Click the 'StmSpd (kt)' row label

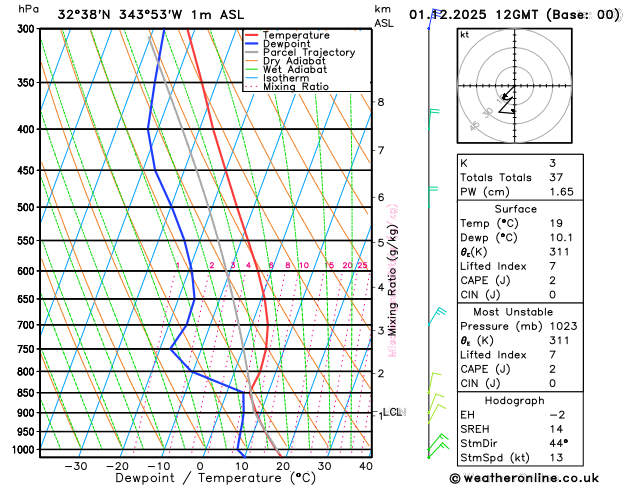point(495,458)
